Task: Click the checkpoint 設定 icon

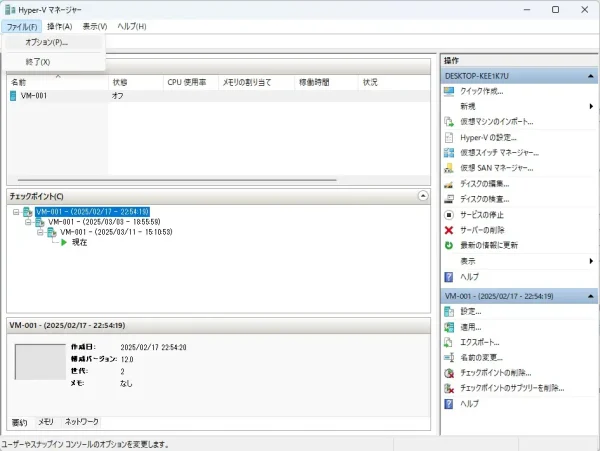Action: (x=449, y=312)
